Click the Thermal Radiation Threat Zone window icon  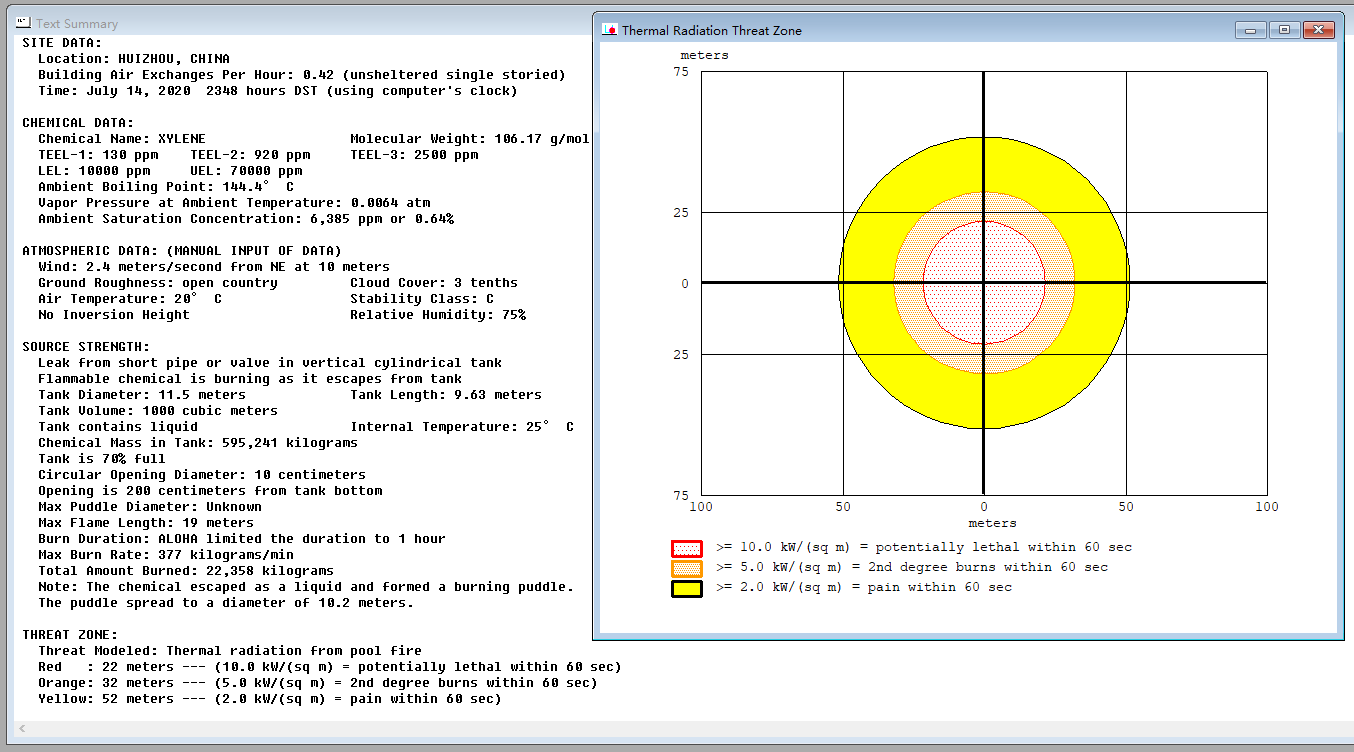click(x=609, y=30)
